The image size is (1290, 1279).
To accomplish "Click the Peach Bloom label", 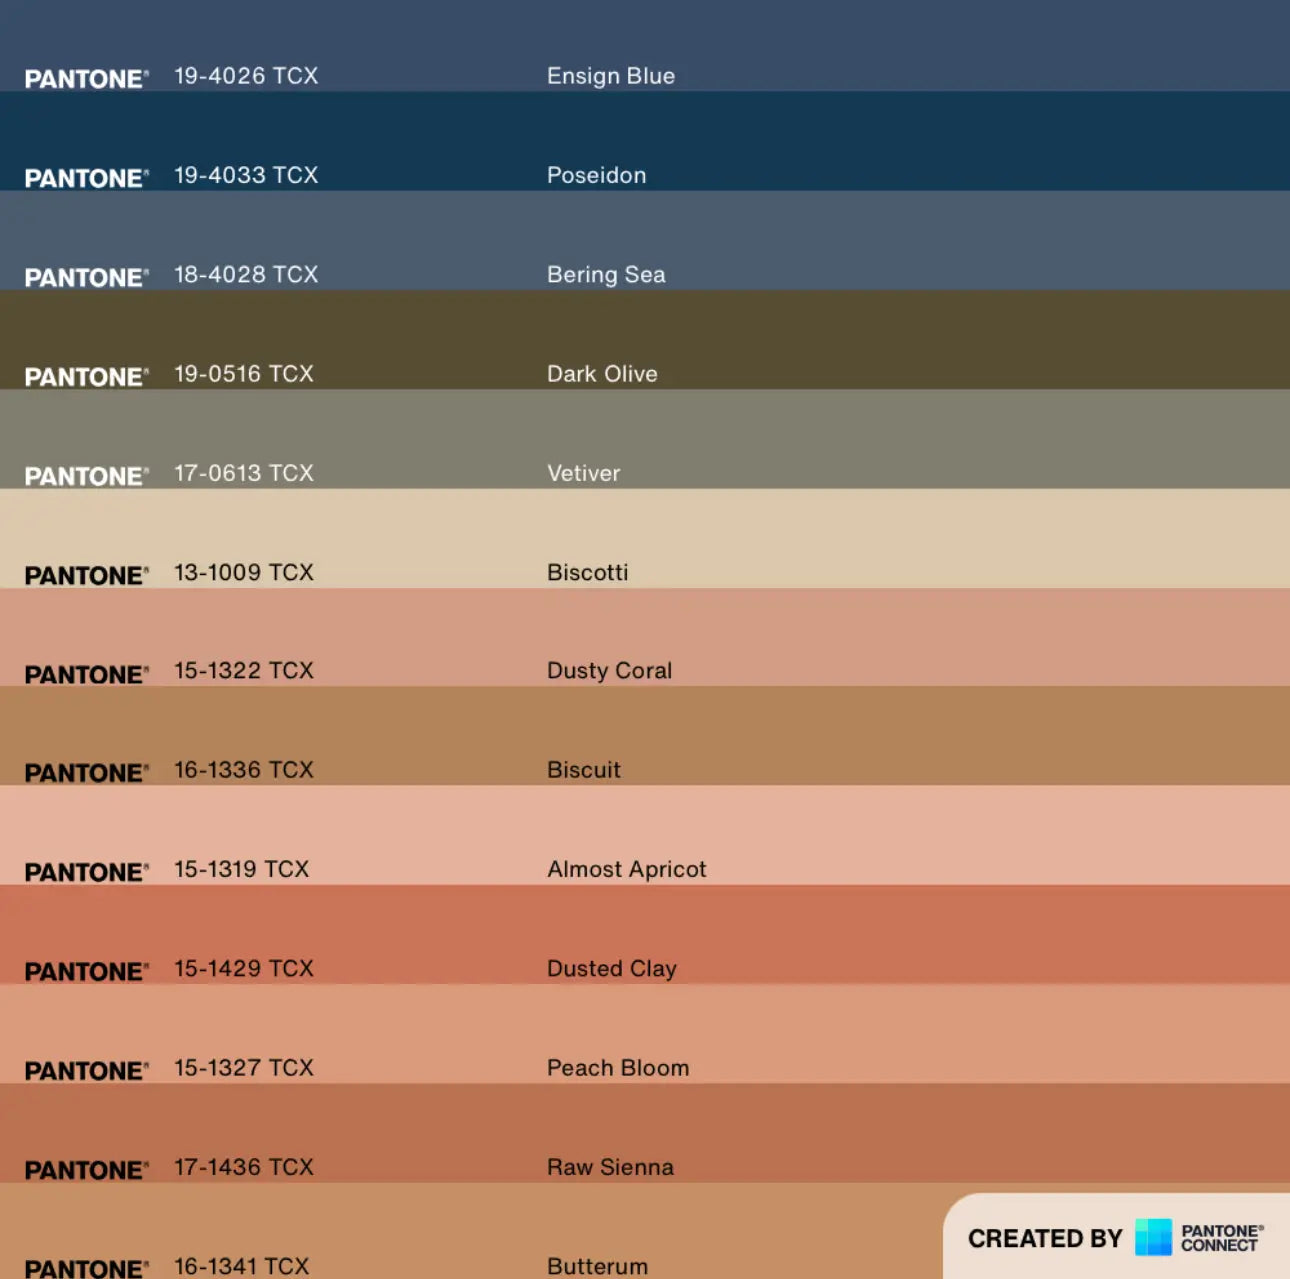I will pos(617,1068).
